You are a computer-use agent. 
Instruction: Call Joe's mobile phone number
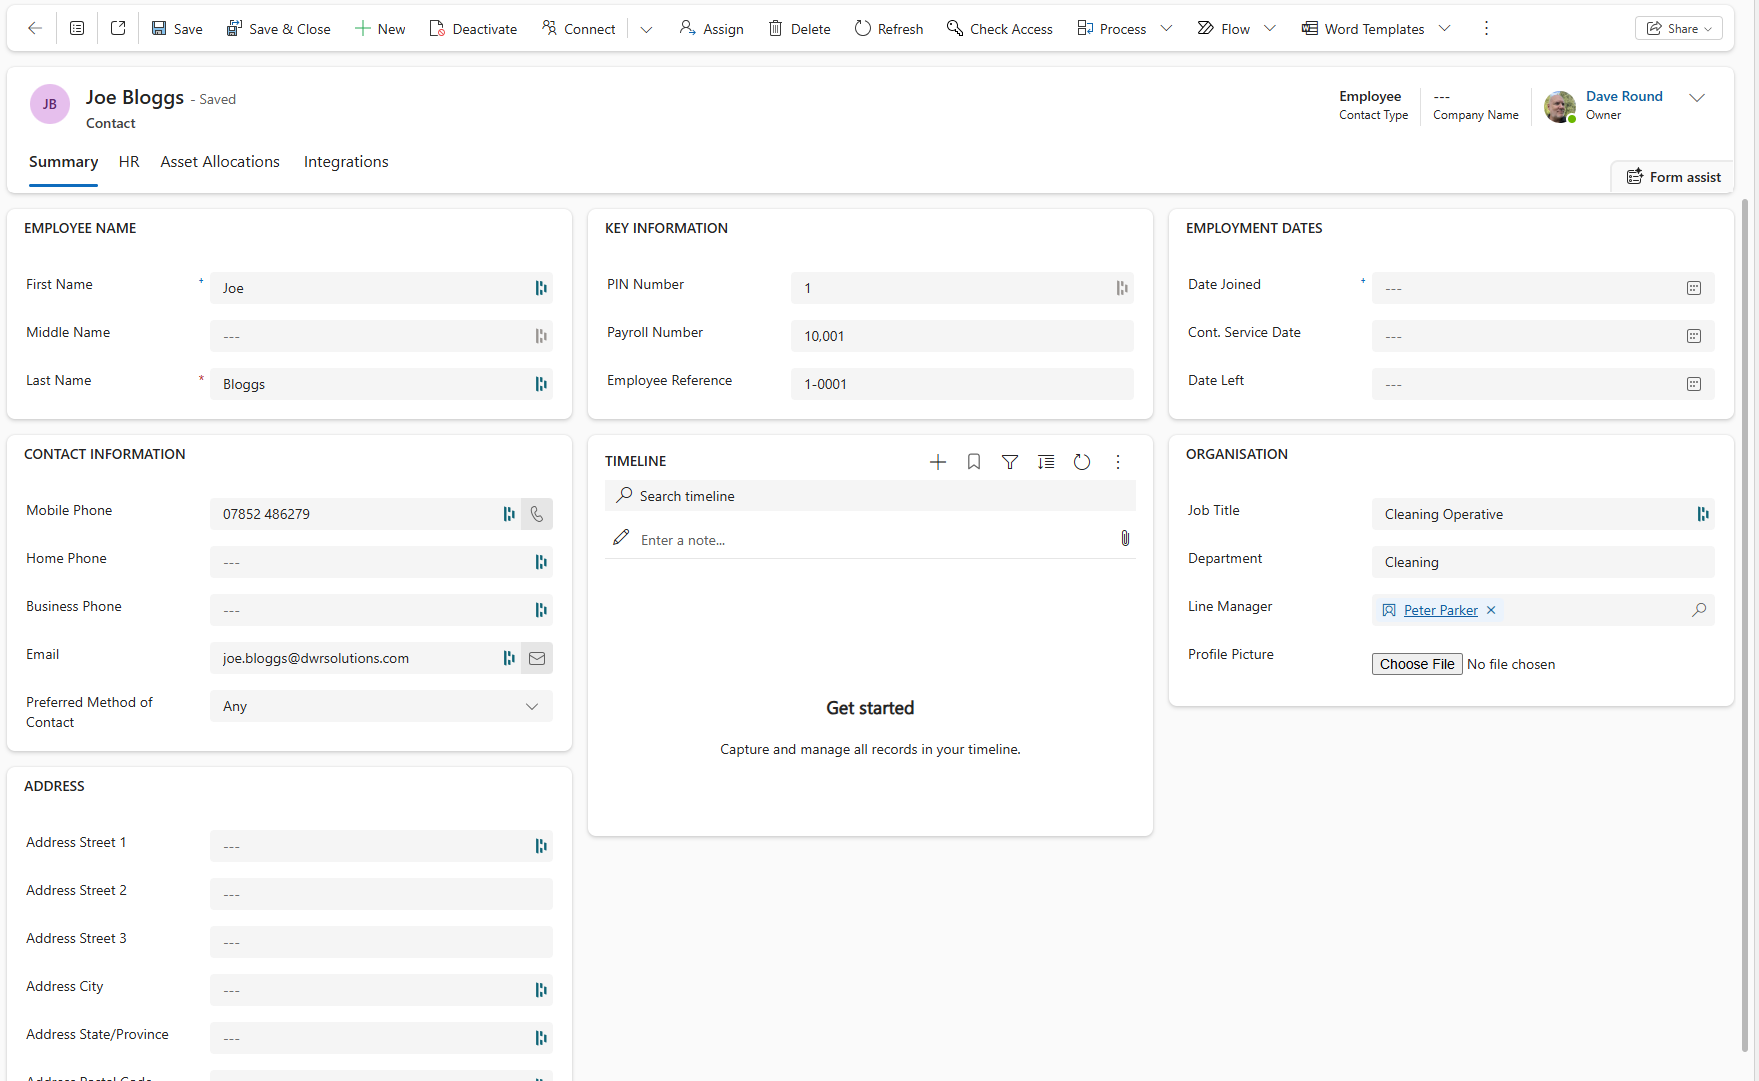click(537, 514)
